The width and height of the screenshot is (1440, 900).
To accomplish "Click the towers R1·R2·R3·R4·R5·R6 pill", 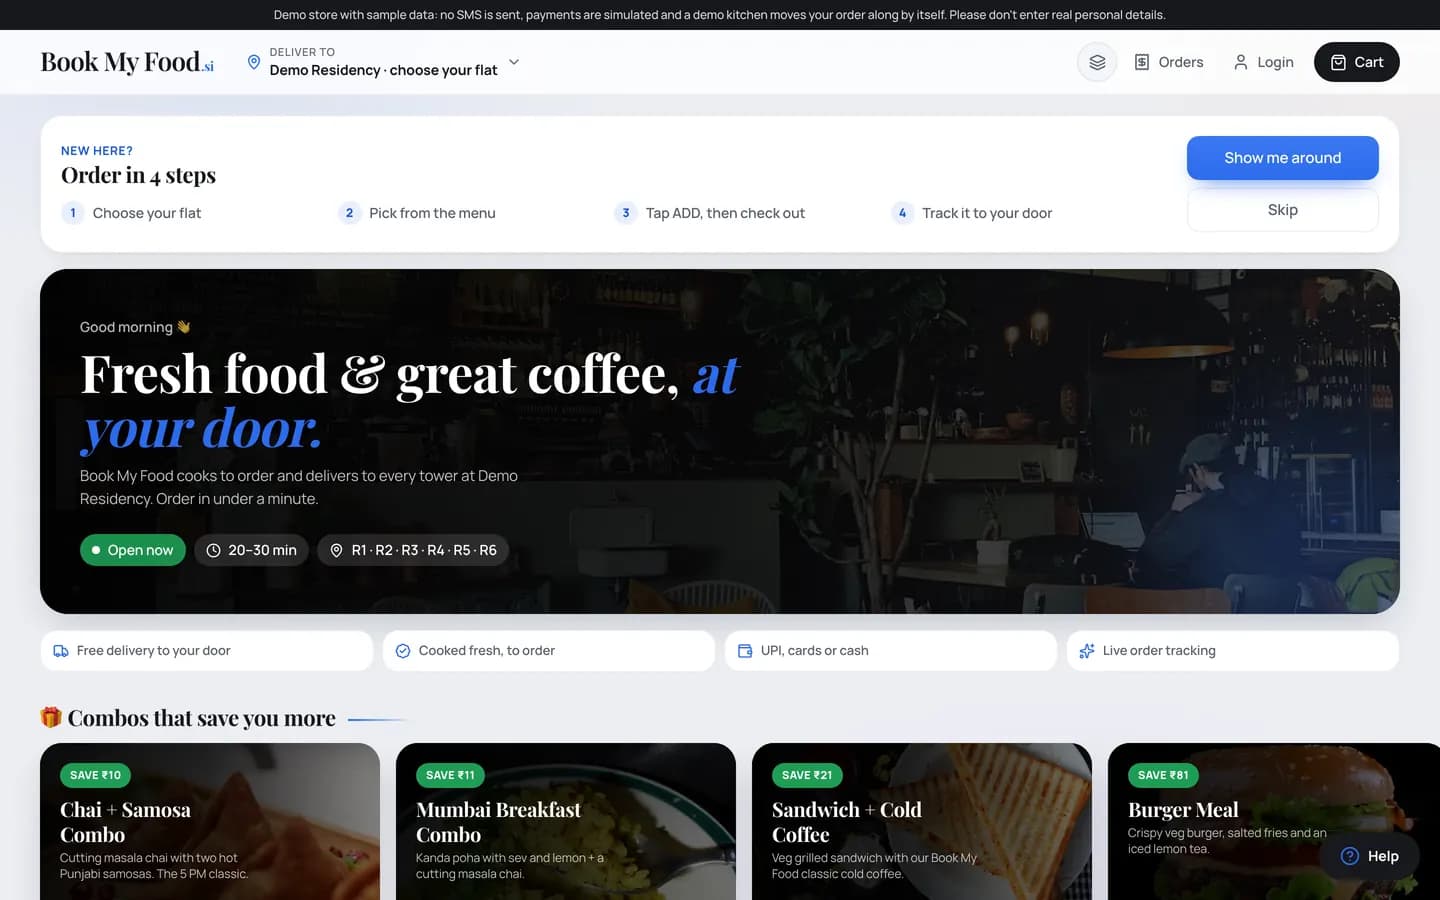I will tap(413, 550).
